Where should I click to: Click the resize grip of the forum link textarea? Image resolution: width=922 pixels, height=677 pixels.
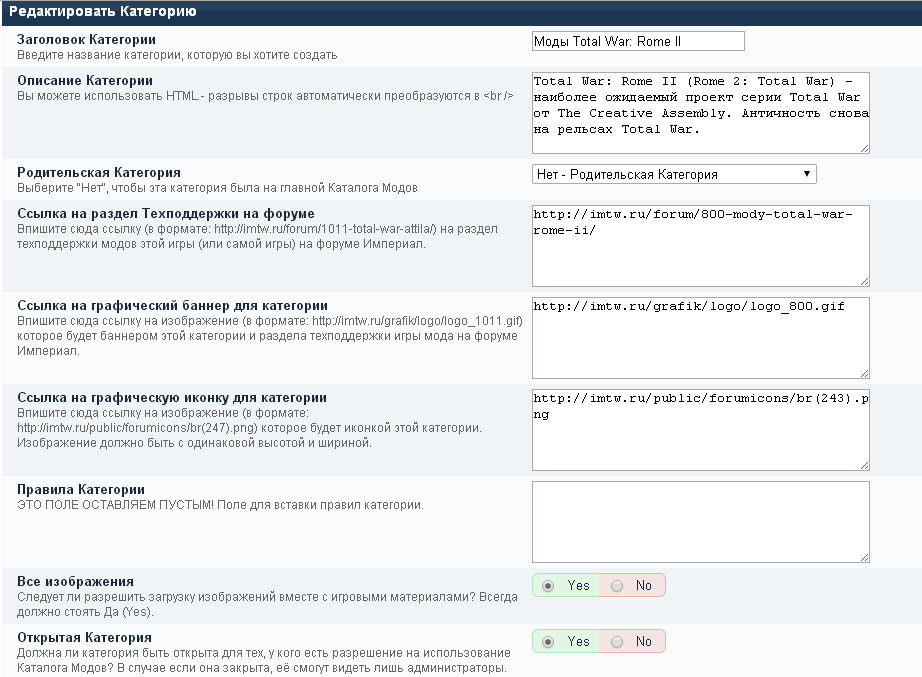click(864, 282)
